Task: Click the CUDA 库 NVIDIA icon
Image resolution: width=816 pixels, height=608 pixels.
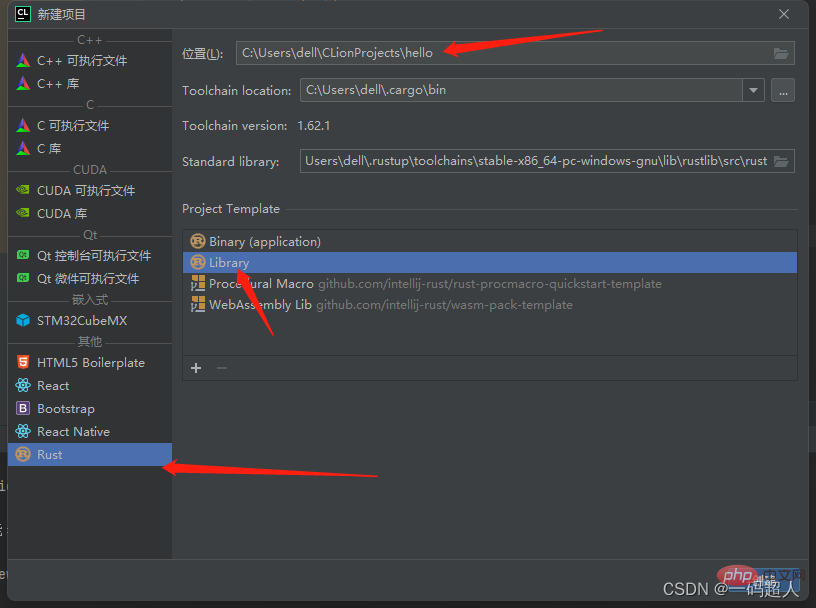Action: (x=23, y=213)
